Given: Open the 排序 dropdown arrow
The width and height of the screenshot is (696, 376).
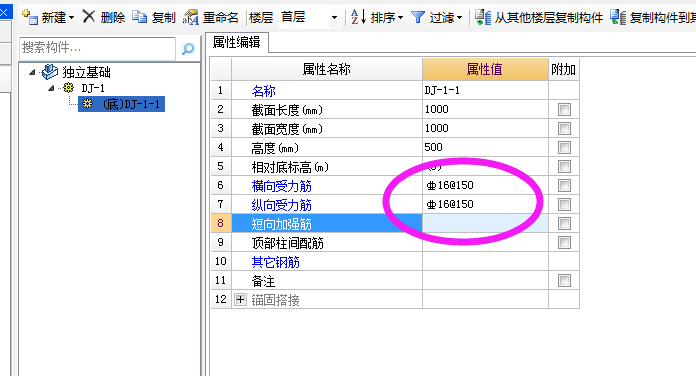Looking at the screenshot, I should point(400,18).
